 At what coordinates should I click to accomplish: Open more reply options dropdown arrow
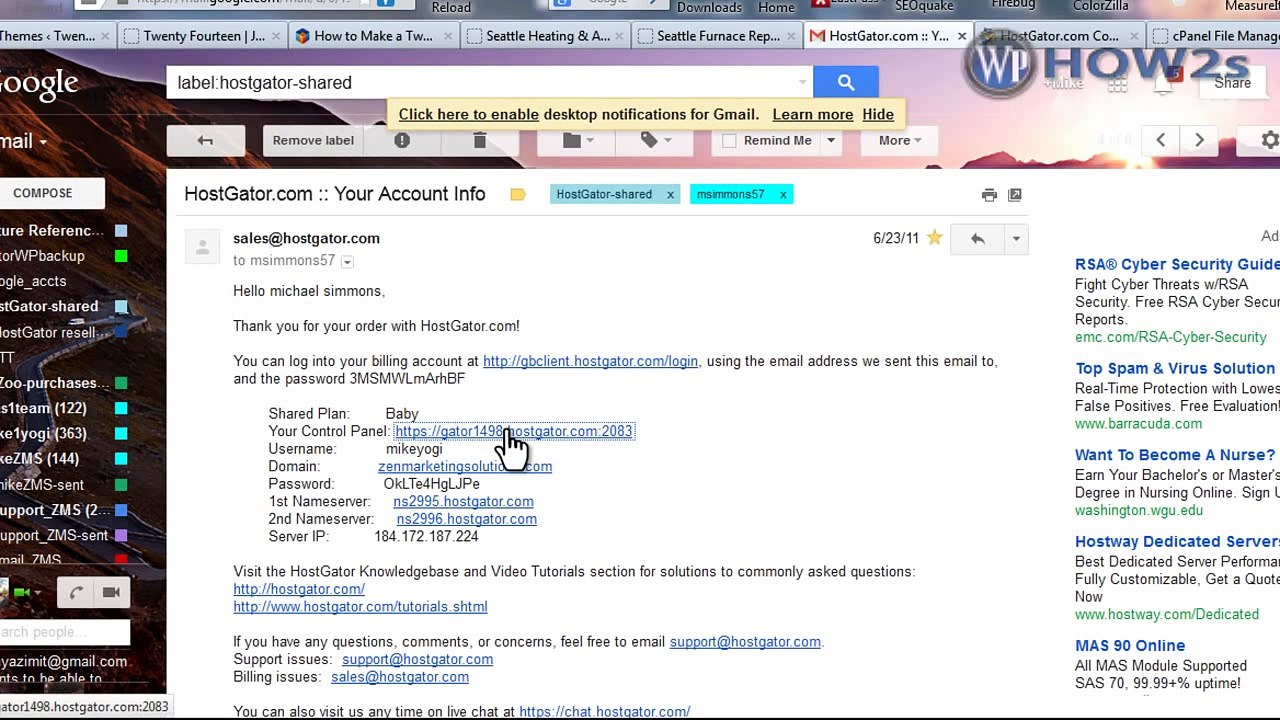point(1016,239)
